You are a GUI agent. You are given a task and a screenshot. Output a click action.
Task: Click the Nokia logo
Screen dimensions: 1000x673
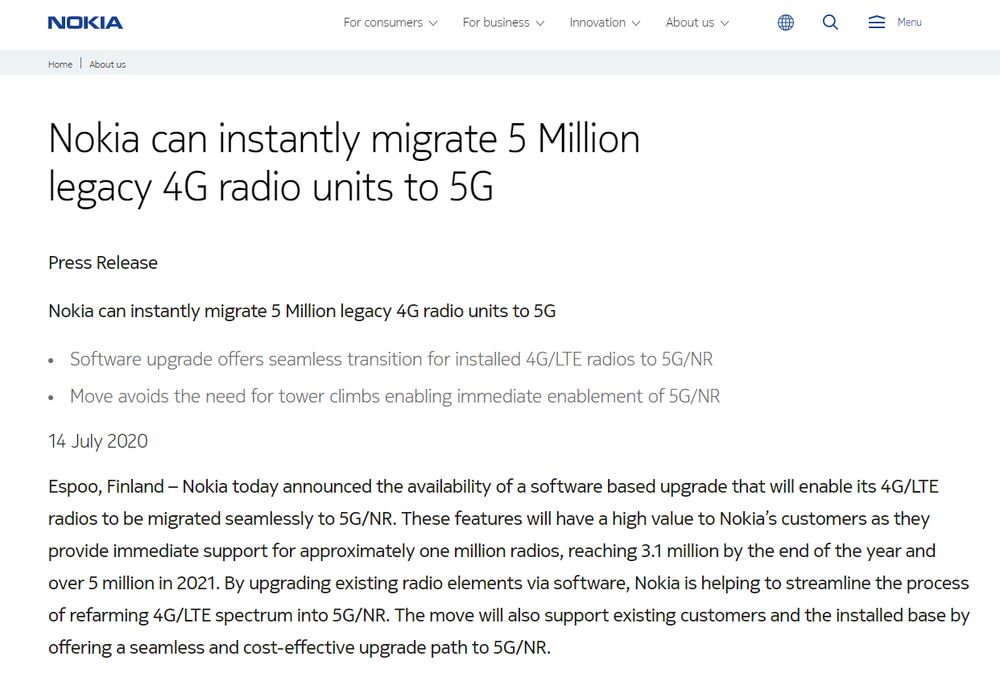[x=85, y=22]
